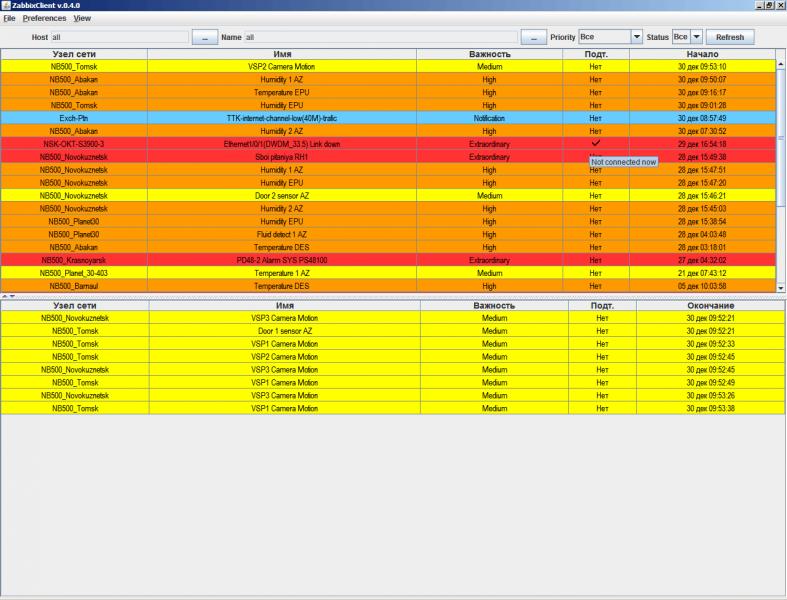Sort by upper 'Узел сети' column header
The height and width of the screenshot is (600, 787).
pos(74,54)
